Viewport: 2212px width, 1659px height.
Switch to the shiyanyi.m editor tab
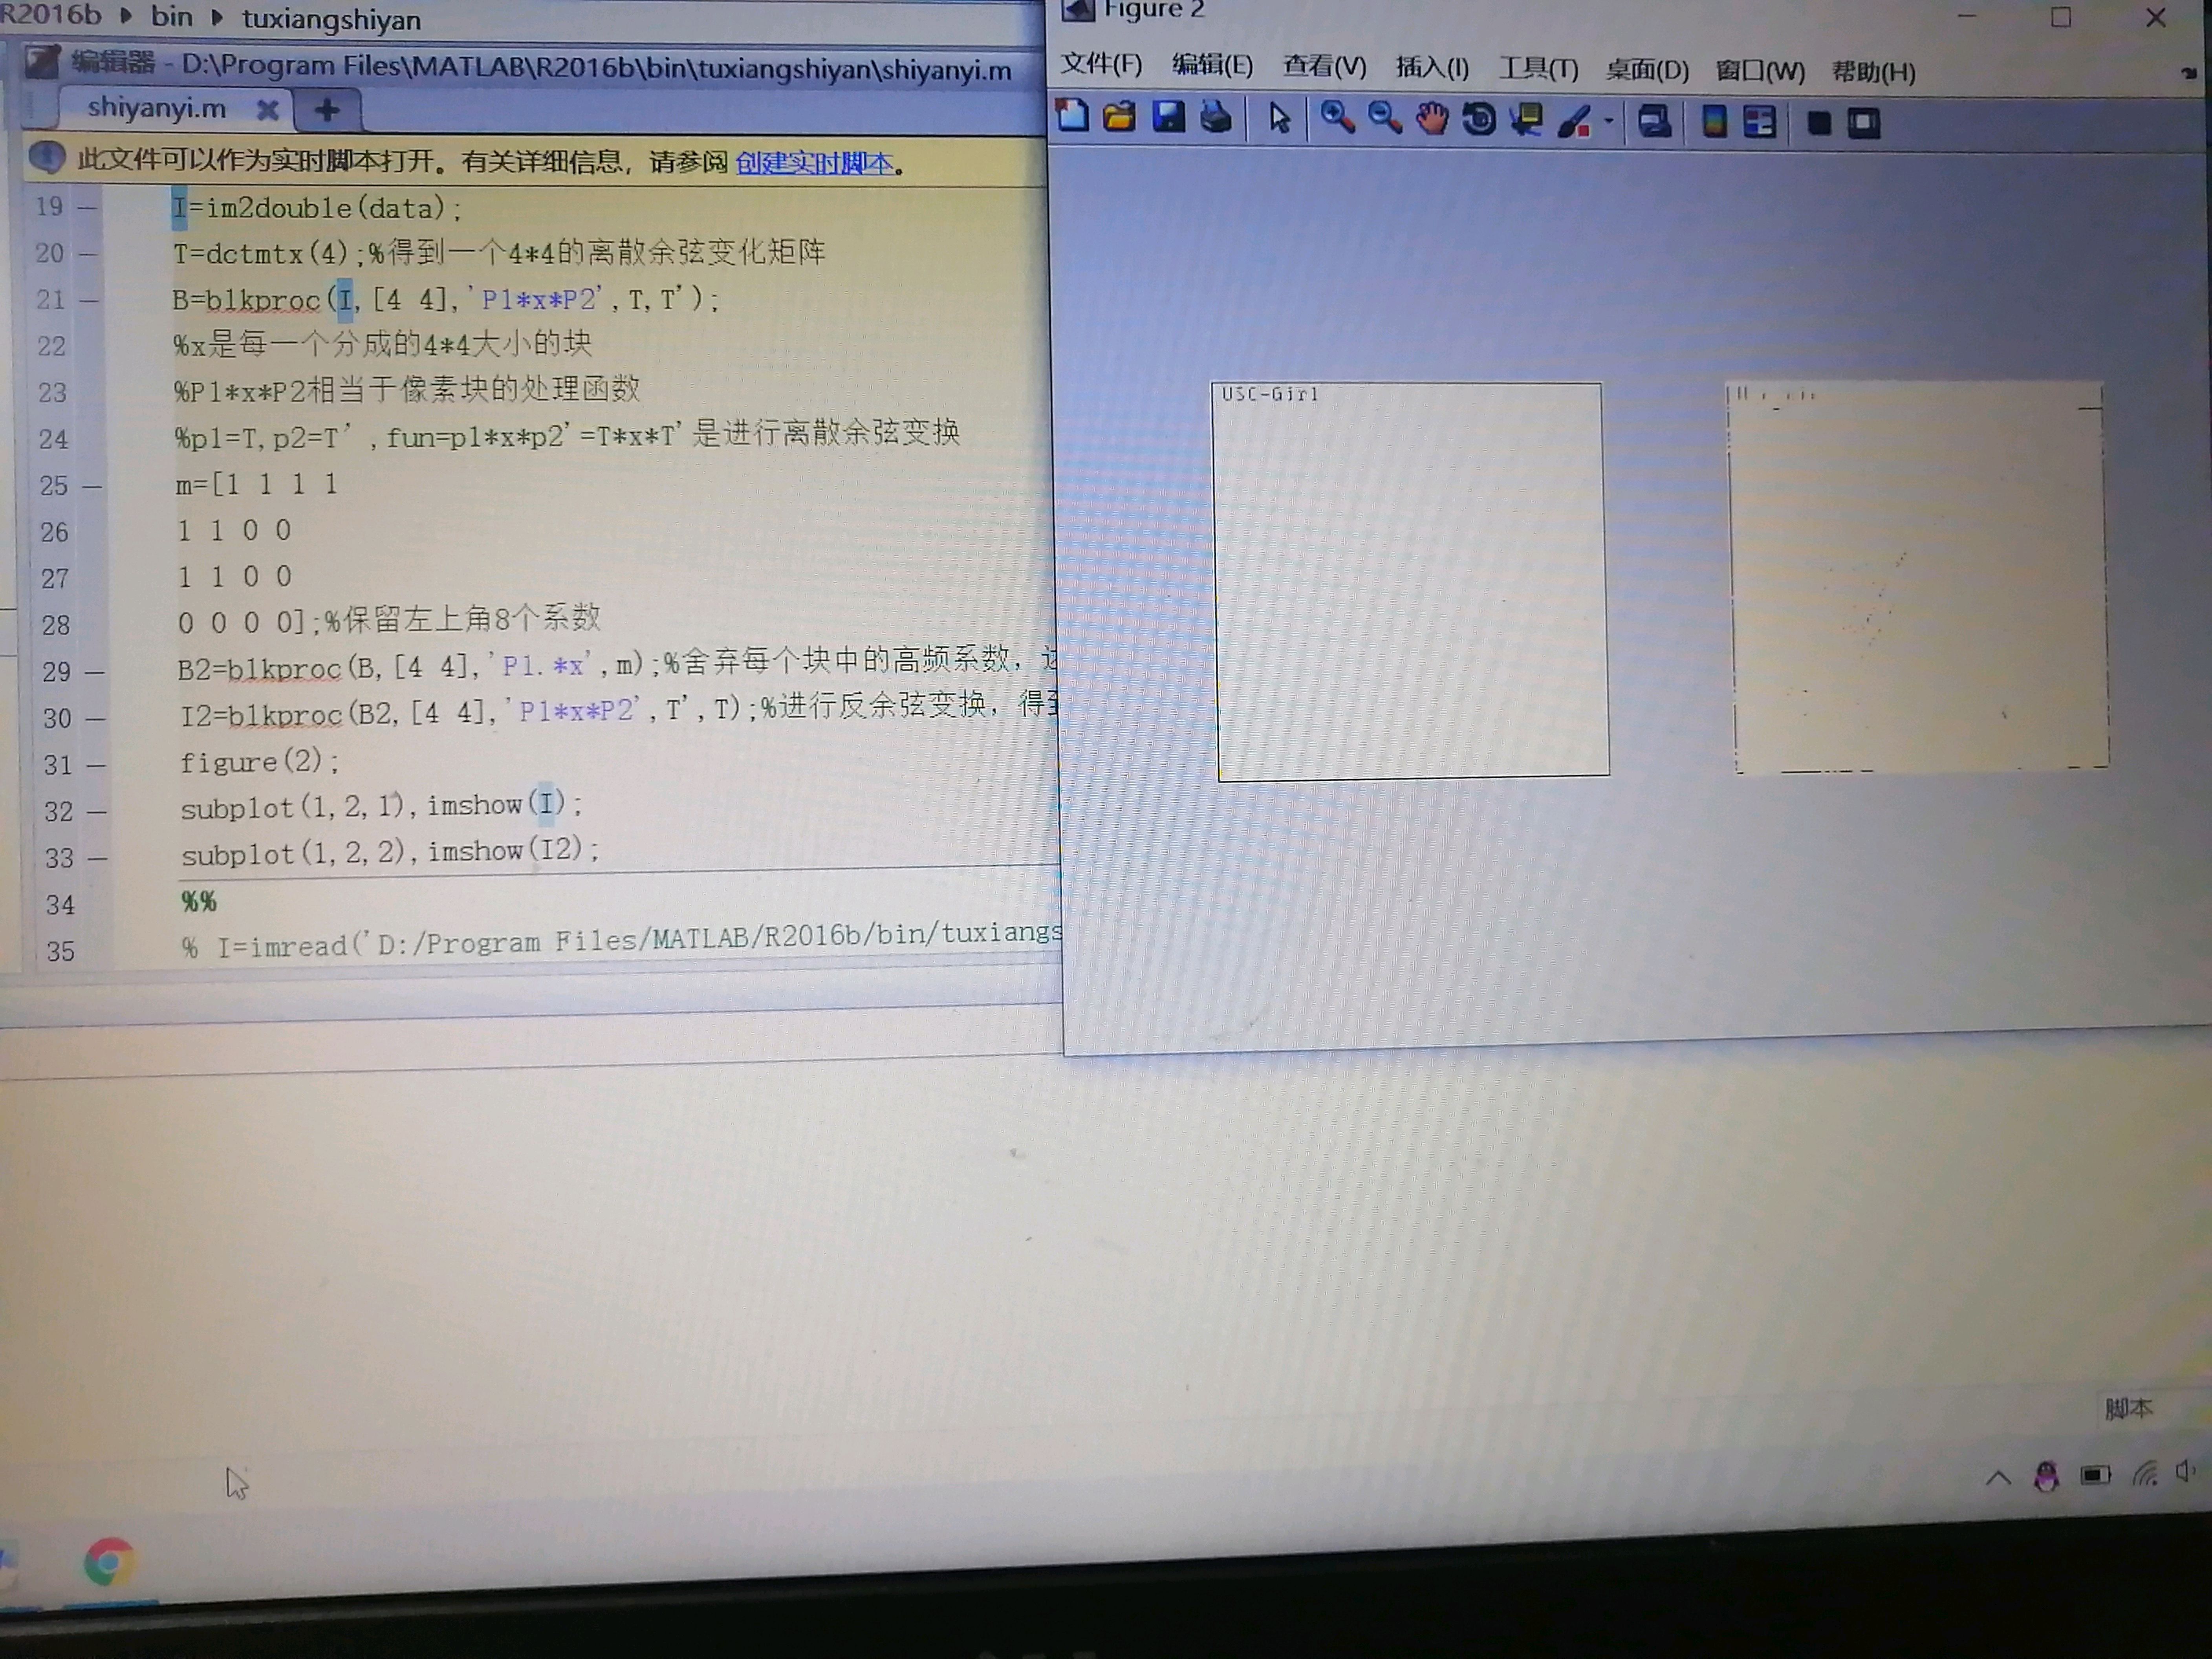pos(157,108)
